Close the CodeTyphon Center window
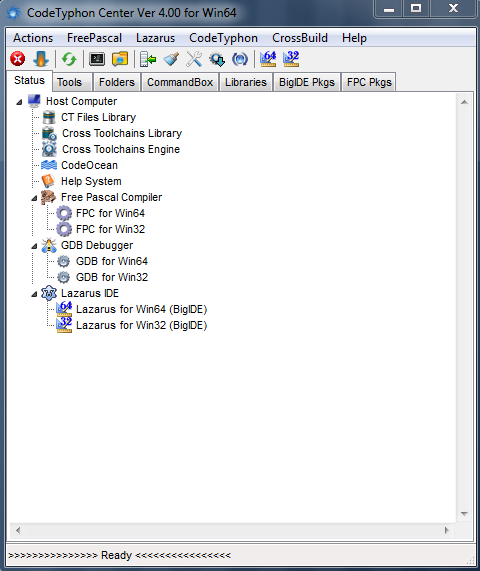The height and width of the screenshot is (571, 480). click(453, 9)
